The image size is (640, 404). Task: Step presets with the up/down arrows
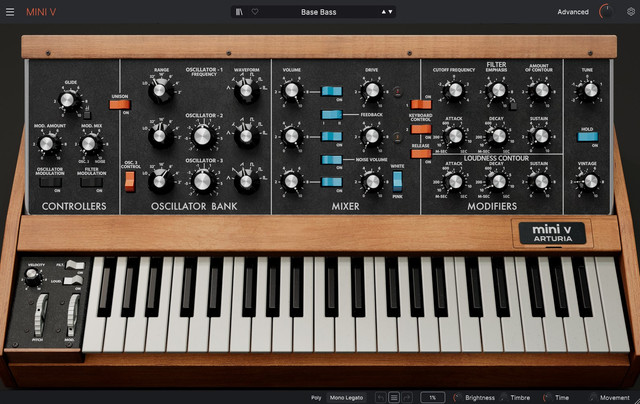387,12
